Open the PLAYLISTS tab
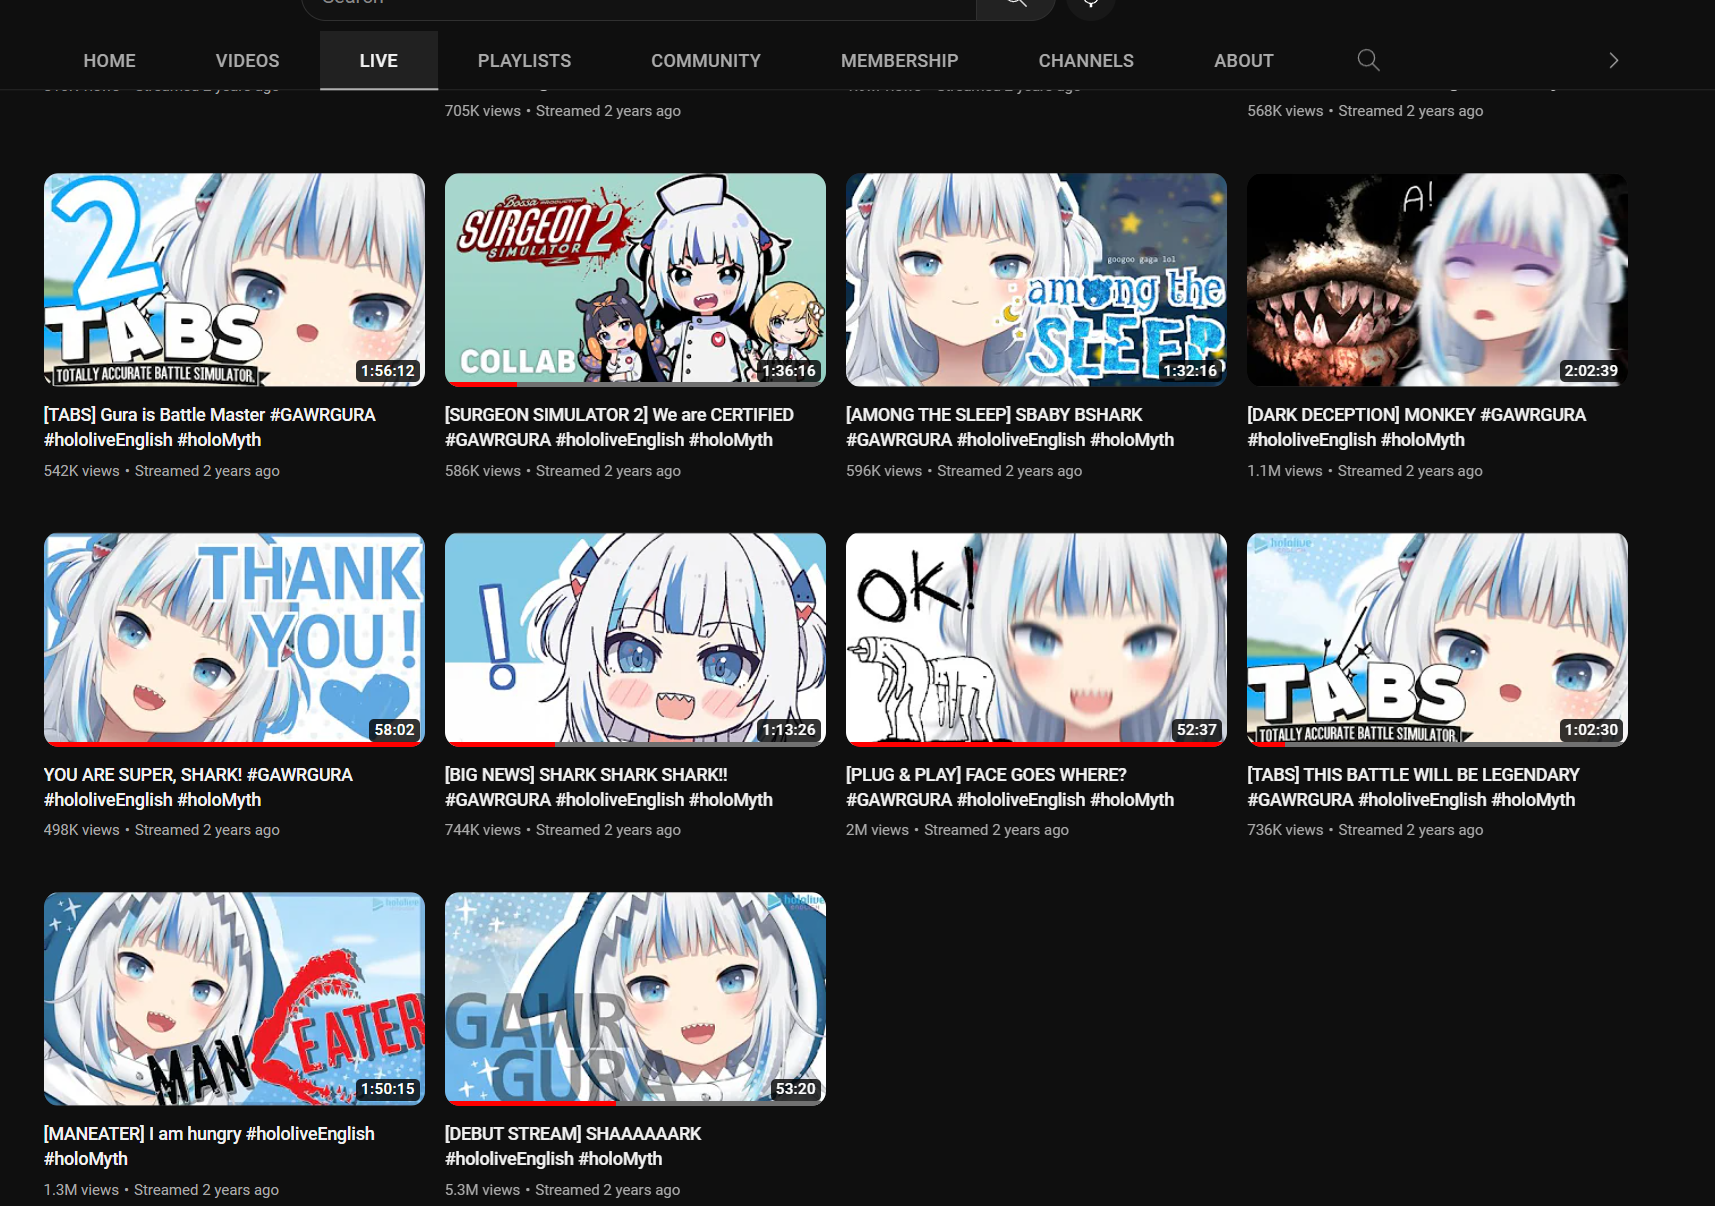 (525, 60)
